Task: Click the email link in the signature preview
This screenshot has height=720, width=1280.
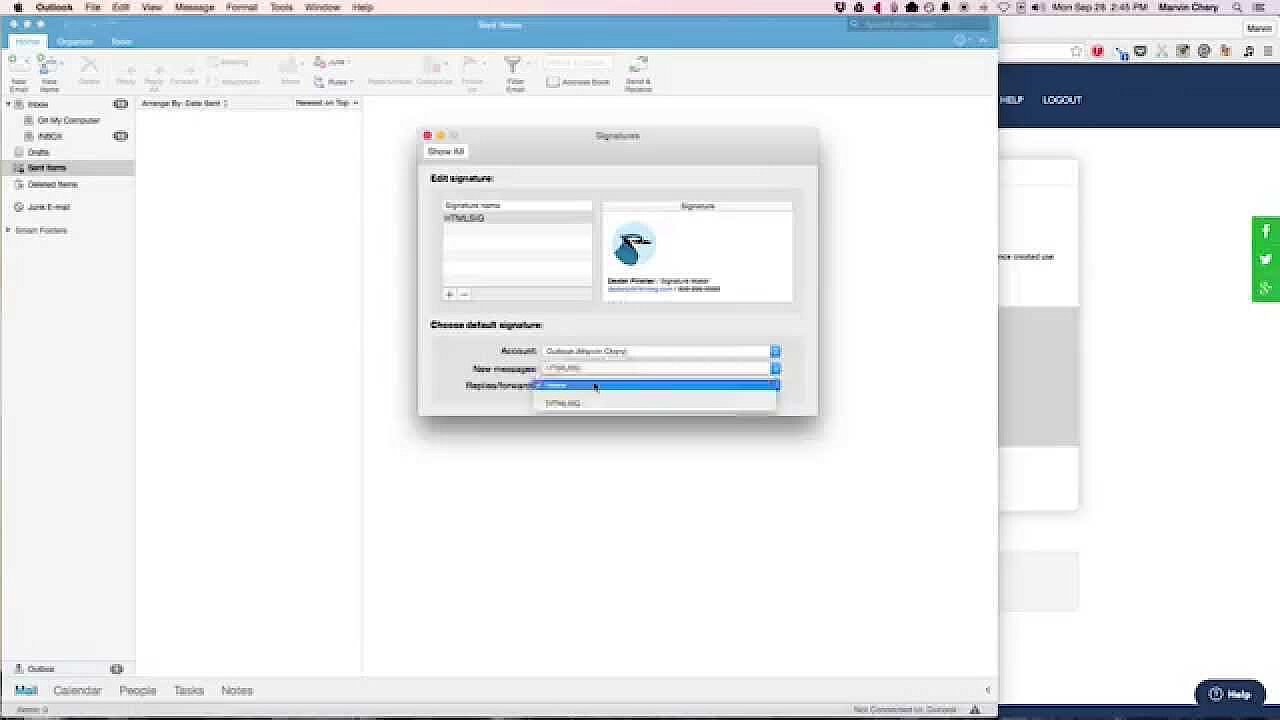Action: tap(640, 289)
